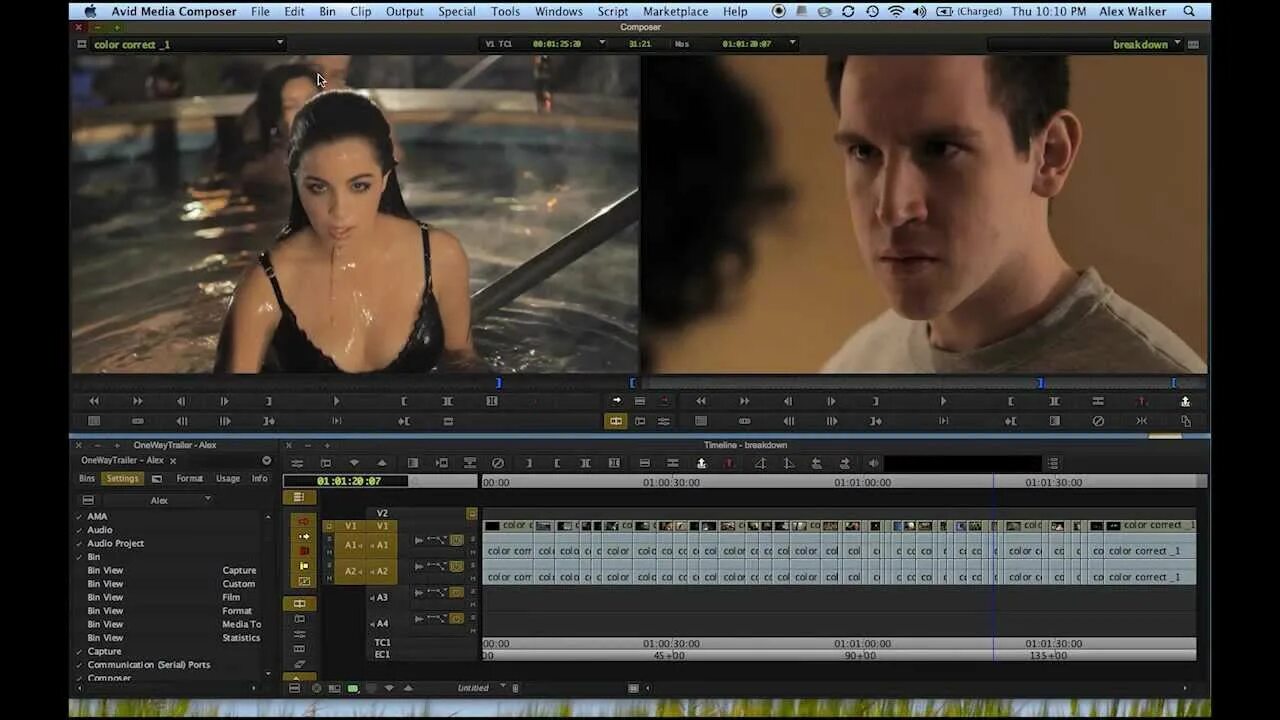This screenshot has width=1280, height=720.
Task: Toggle the A3 track selector
Action: coord(380,597)
